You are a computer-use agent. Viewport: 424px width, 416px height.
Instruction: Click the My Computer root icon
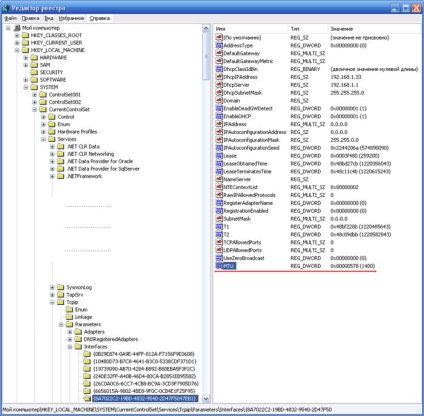[17, 28]
